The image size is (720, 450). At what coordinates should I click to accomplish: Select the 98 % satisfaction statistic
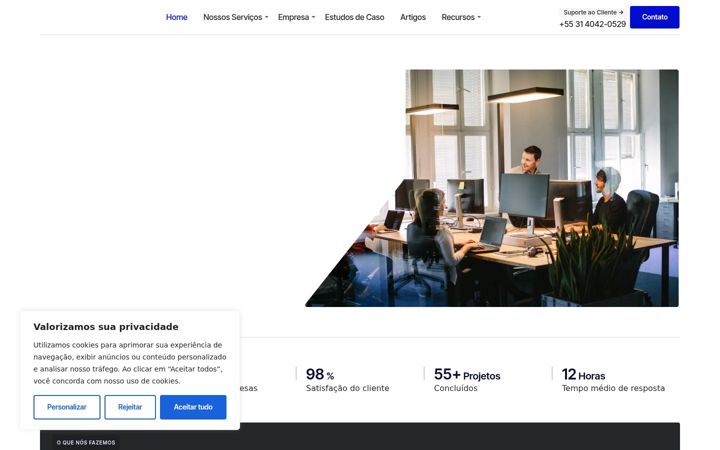(x=320, y=374)
